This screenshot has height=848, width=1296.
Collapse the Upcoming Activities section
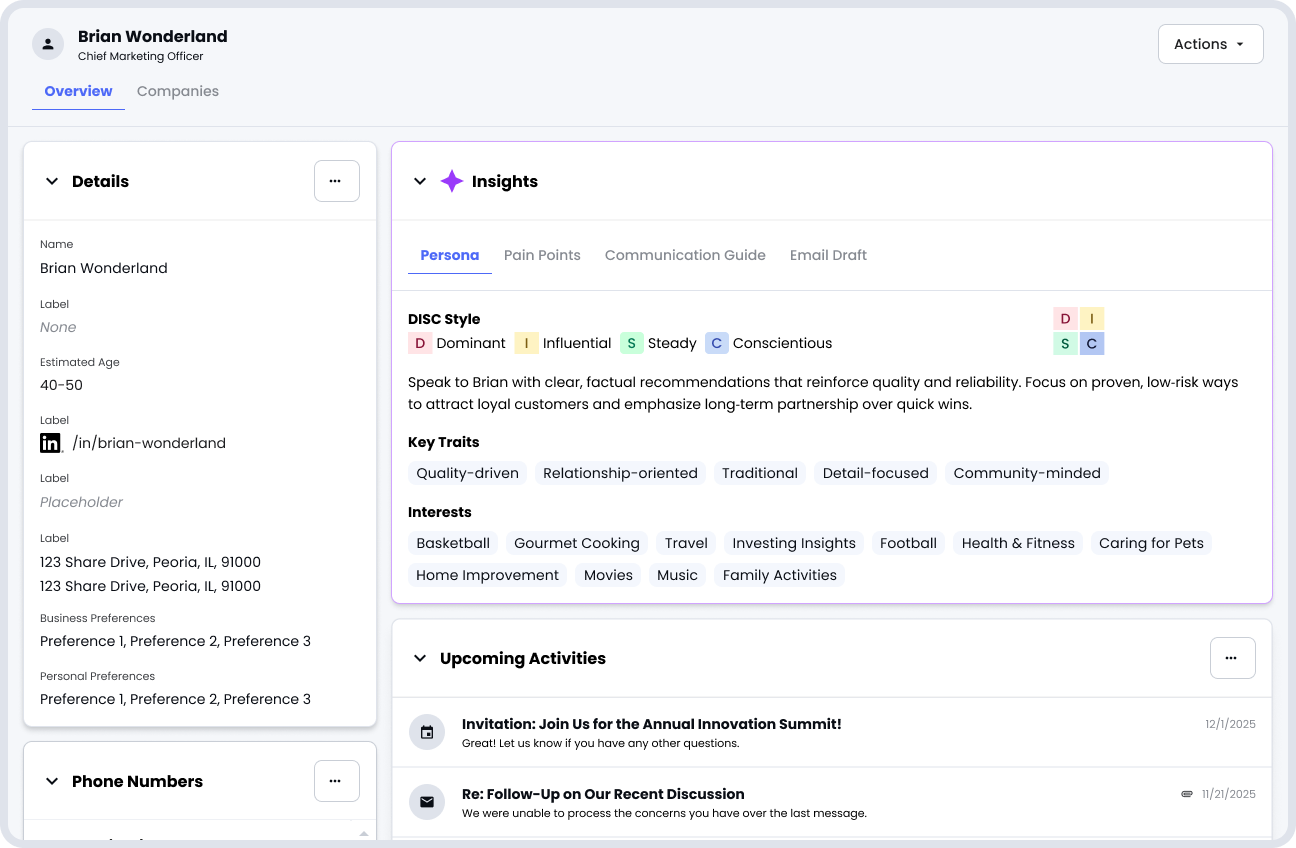point(420,658)
